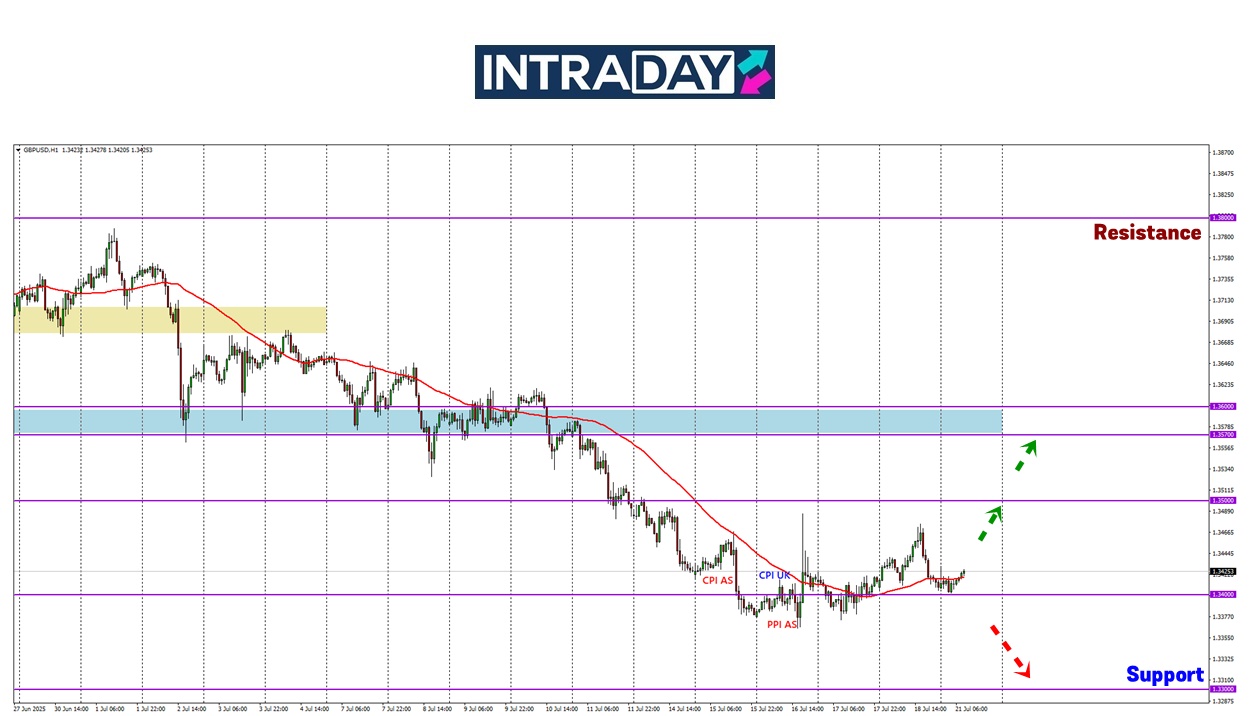
Task: Click the small triangle beside GBPUSD,H1
Action: (x=18, y=150)
